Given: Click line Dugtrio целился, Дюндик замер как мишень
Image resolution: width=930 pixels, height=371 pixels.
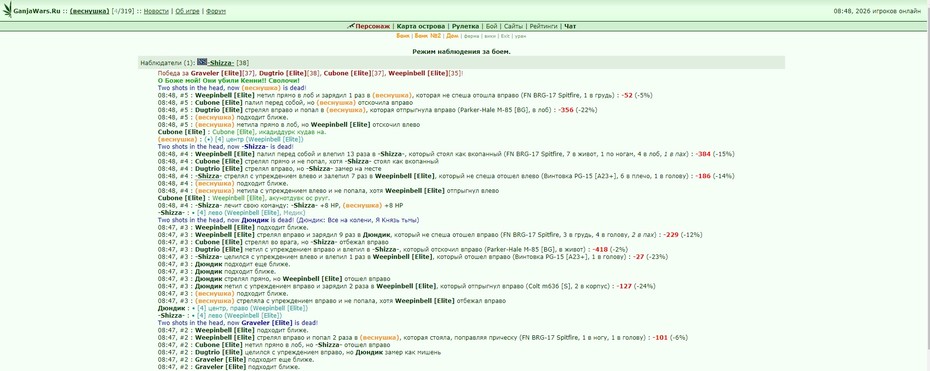Looking at the screenshot, I should 299,352.
